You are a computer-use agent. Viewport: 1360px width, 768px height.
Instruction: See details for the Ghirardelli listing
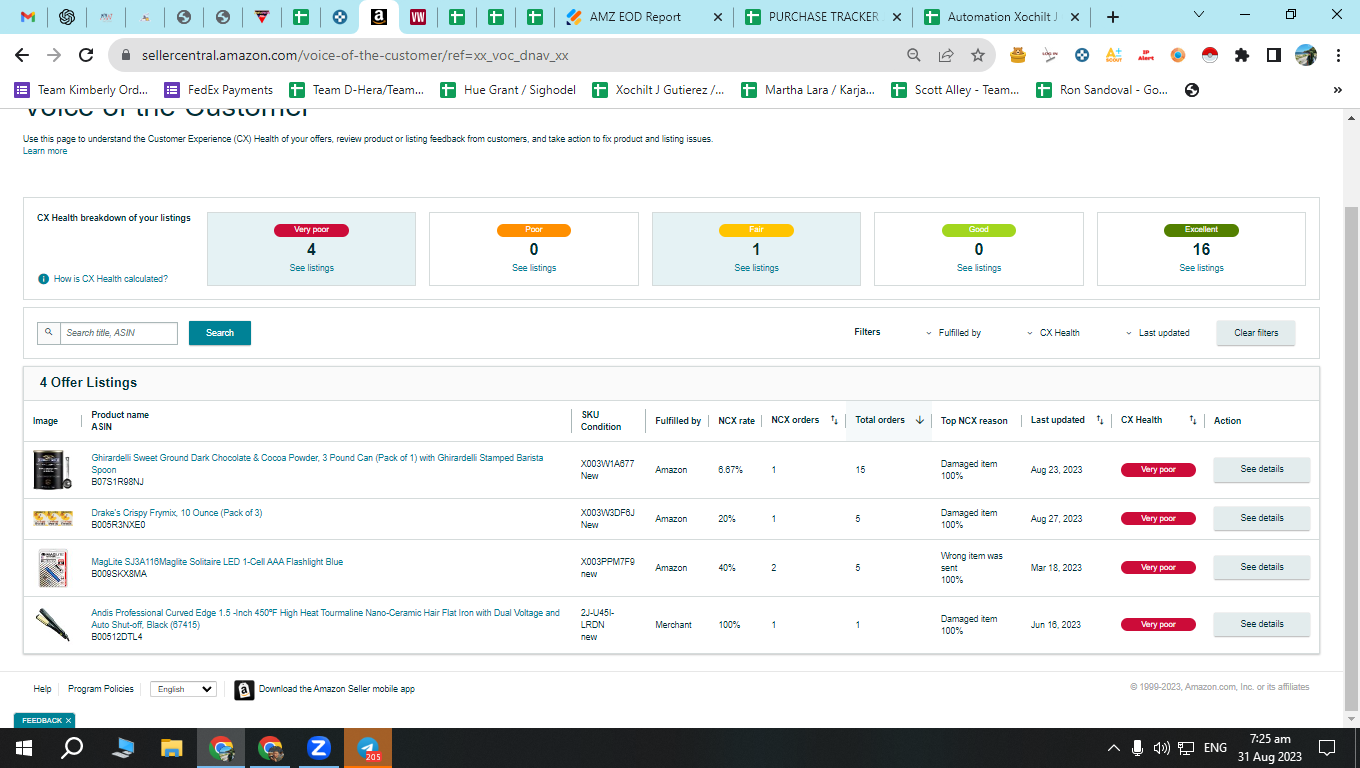[x=1261, y=469]
